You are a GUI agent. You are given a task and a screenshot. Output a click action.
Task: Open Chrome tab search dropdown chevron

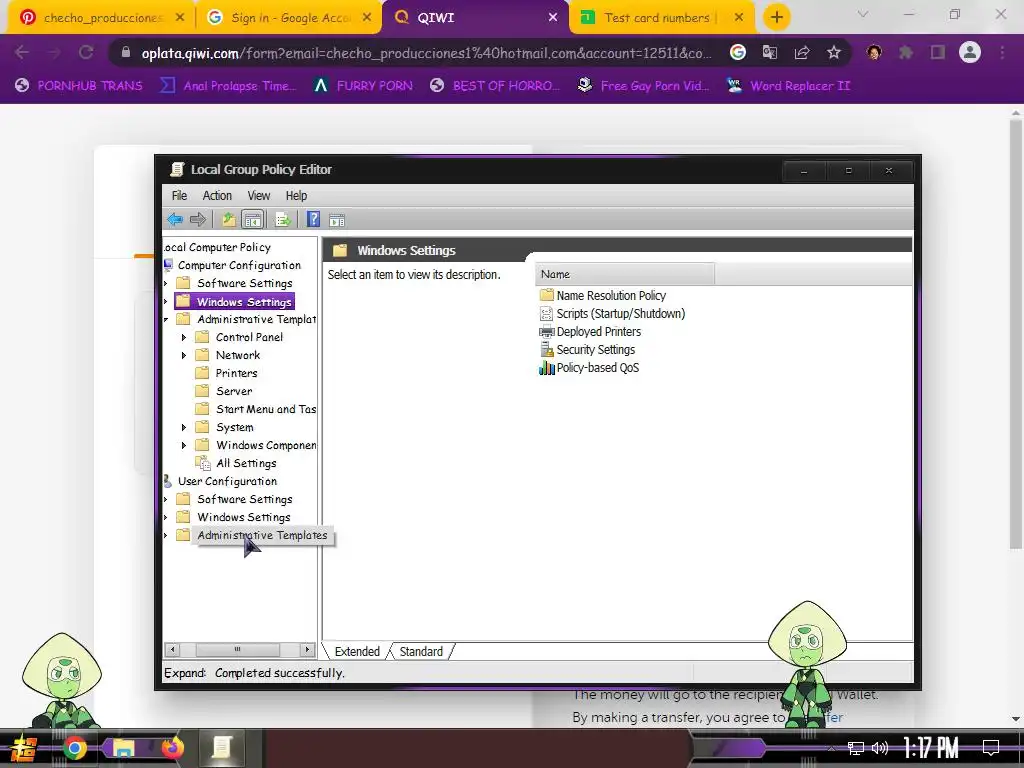point(863,14)
